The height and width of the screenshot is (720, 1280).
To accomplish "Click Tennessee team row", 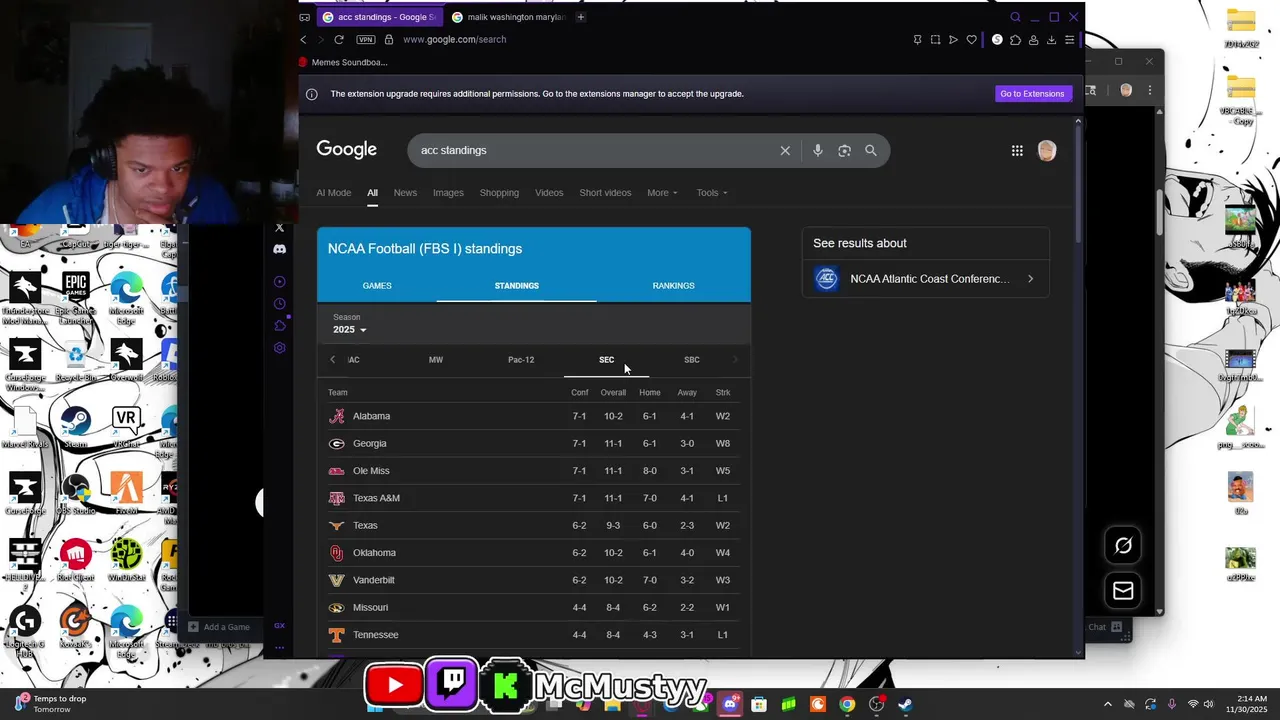I will click(x=533, y=635).
